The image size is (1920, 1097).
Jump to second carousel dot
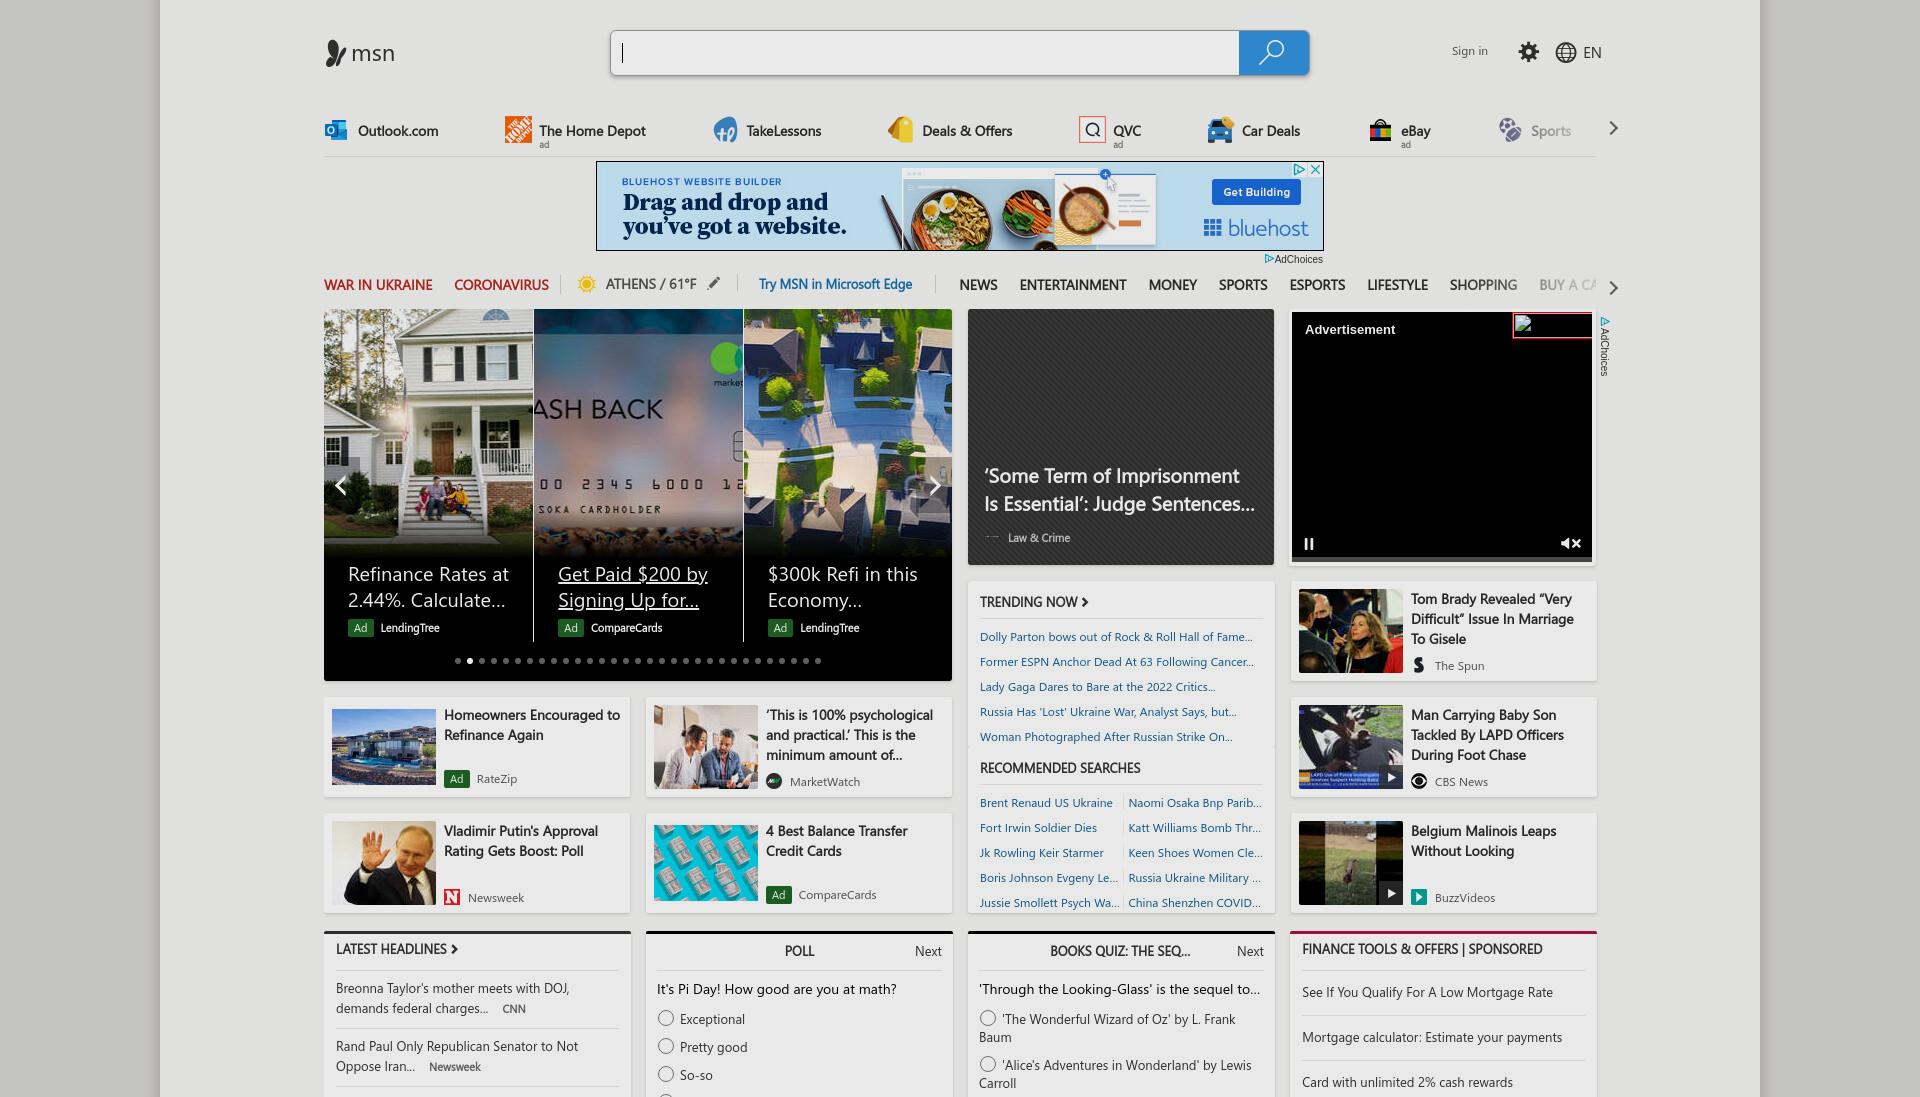tap(470, 661)
